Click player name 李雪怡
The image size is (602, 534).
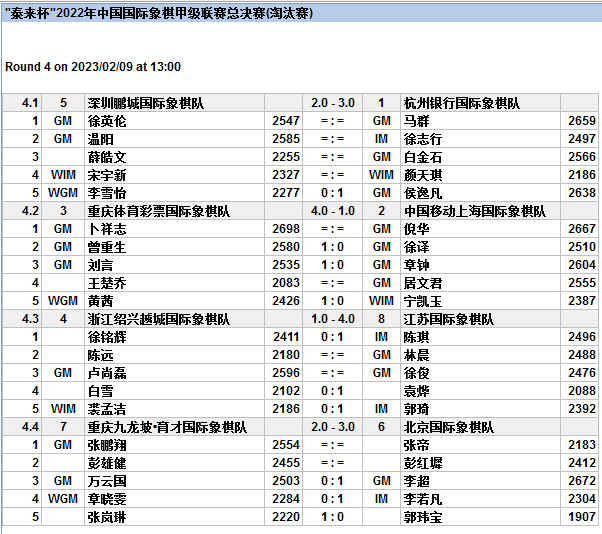click(x=107, y=193)
